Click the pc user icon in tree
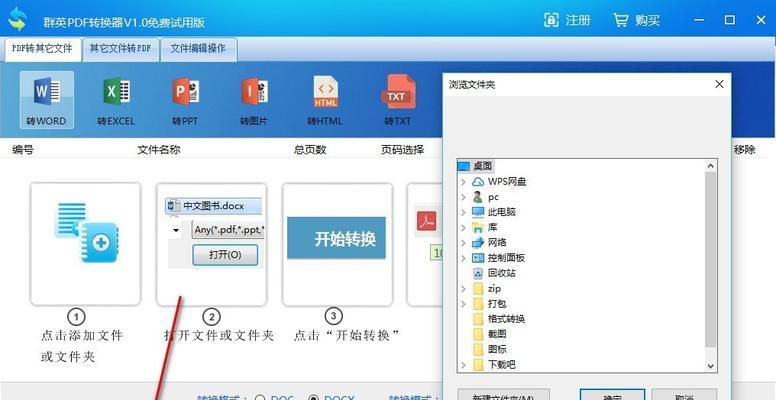The height and width of the screenshot is (400, 776). click(478, 197)
